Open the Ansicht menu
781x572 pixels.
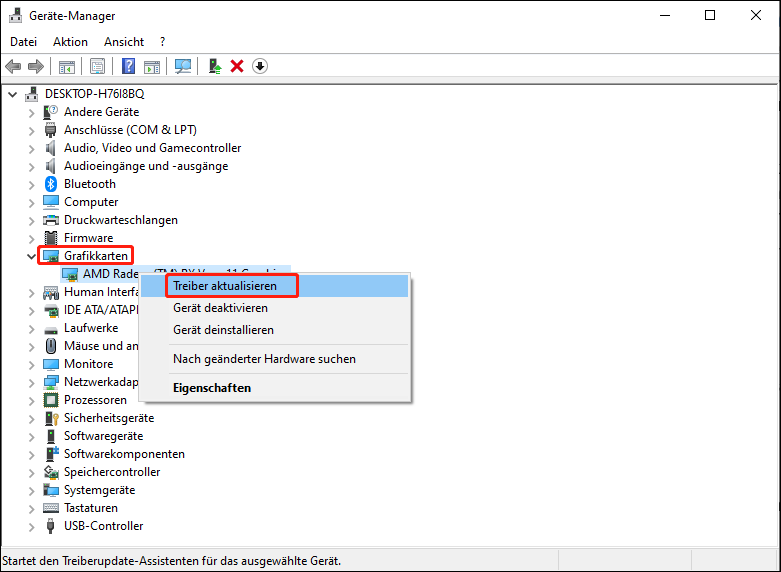pos(124,42)
